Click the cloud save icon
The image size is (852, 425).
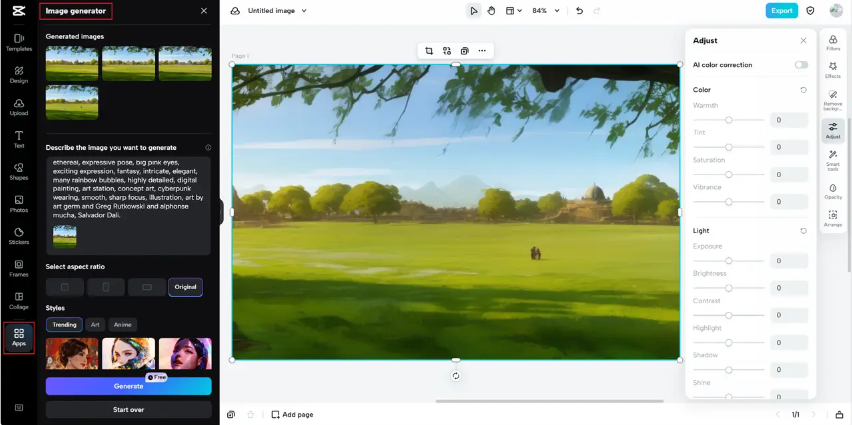(x=235, y=11)
